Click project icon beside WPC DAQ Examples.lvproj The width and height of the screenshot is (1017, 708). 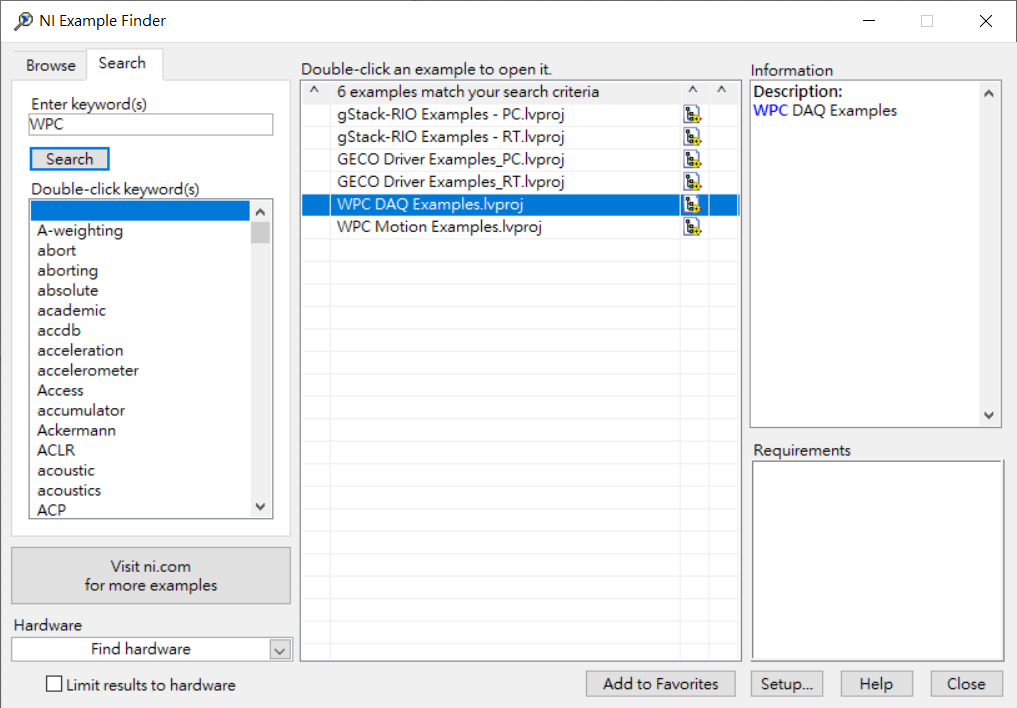click(692, 205)
